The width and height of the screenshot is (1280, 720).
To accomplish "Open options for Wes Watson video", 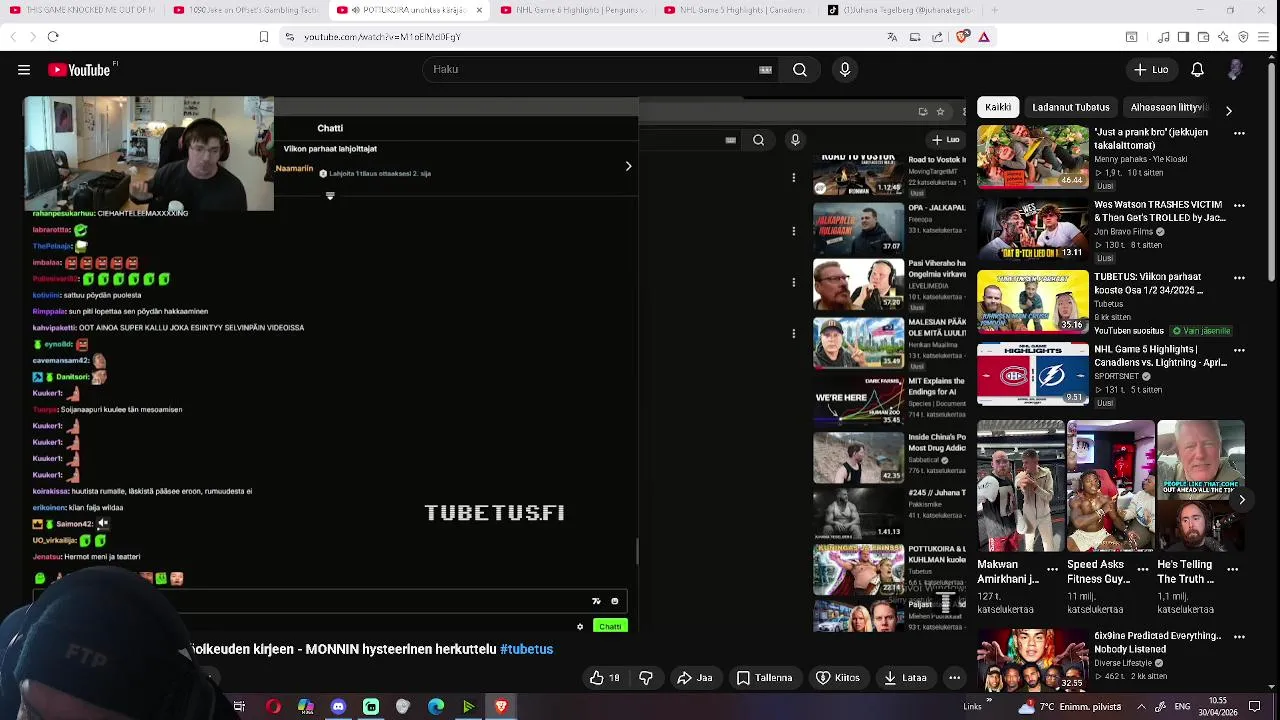I will pos(1240,206).
